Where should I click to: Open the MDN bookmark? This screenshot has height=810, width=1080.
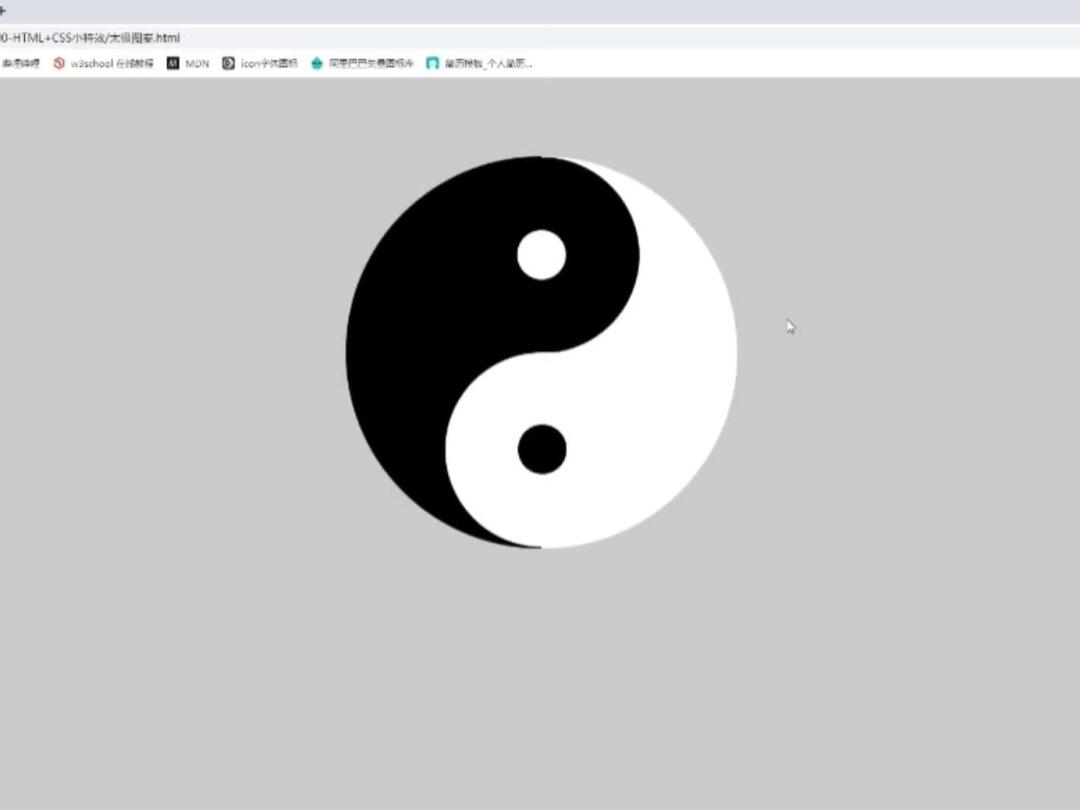188,63
